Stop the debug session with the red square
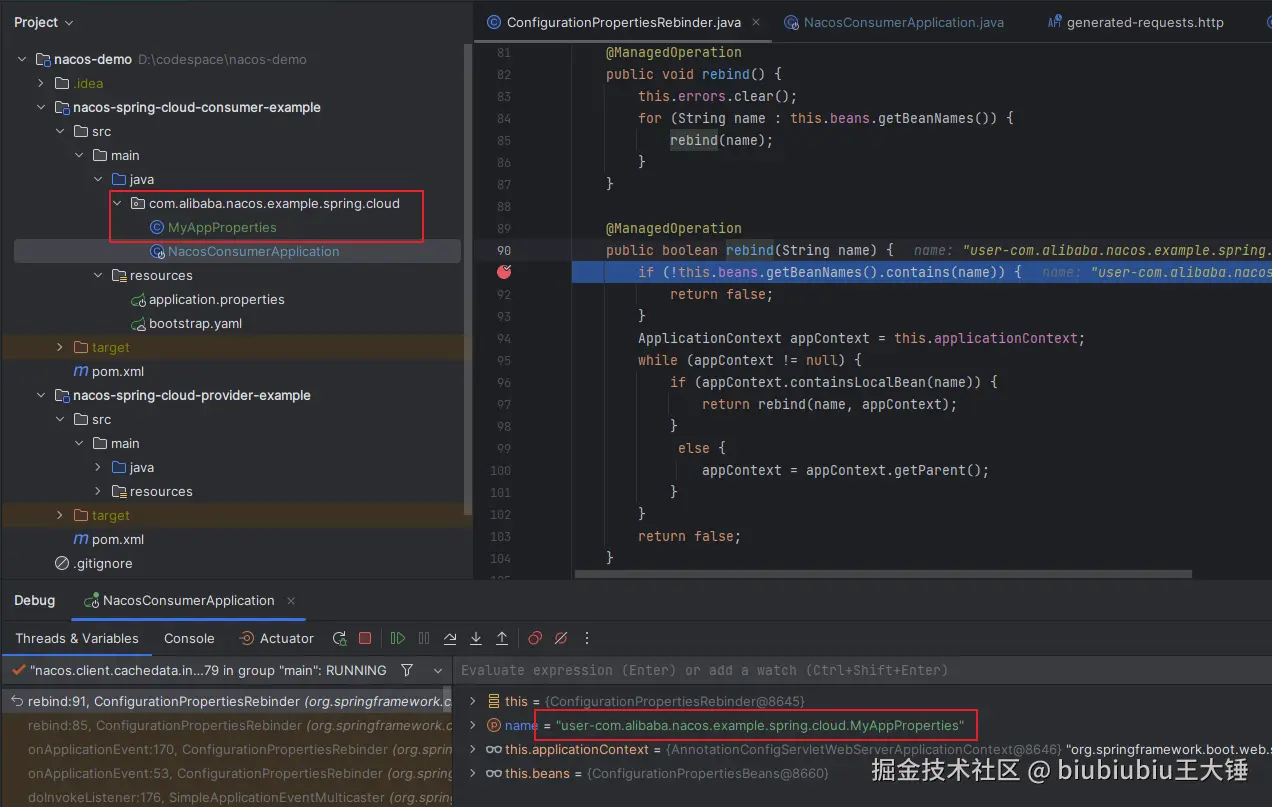Image resolution: width=1272 pixels, height=807 pixels. pos(365,638)
